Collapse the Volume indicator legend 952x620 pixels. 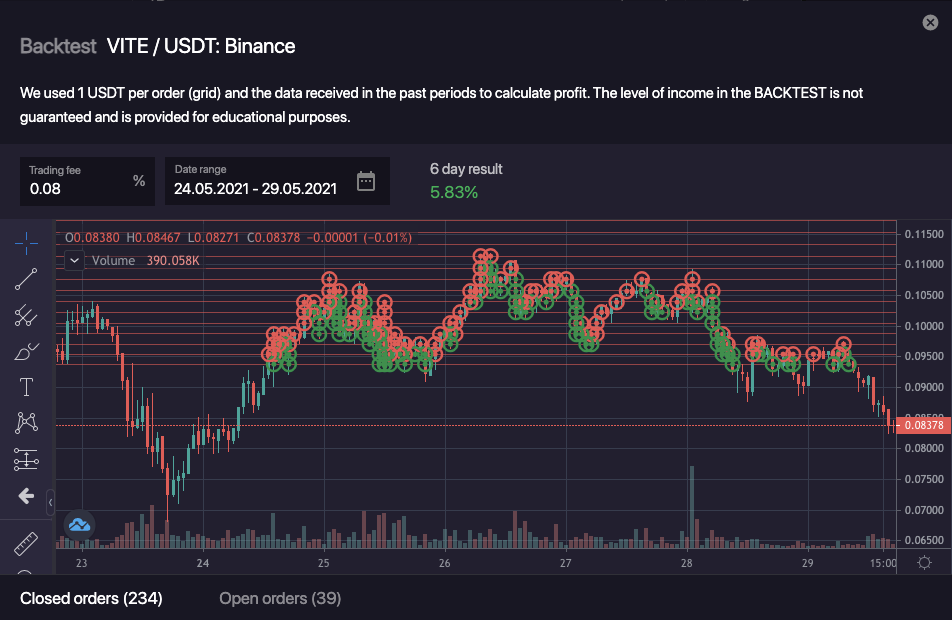coord(74,260)
